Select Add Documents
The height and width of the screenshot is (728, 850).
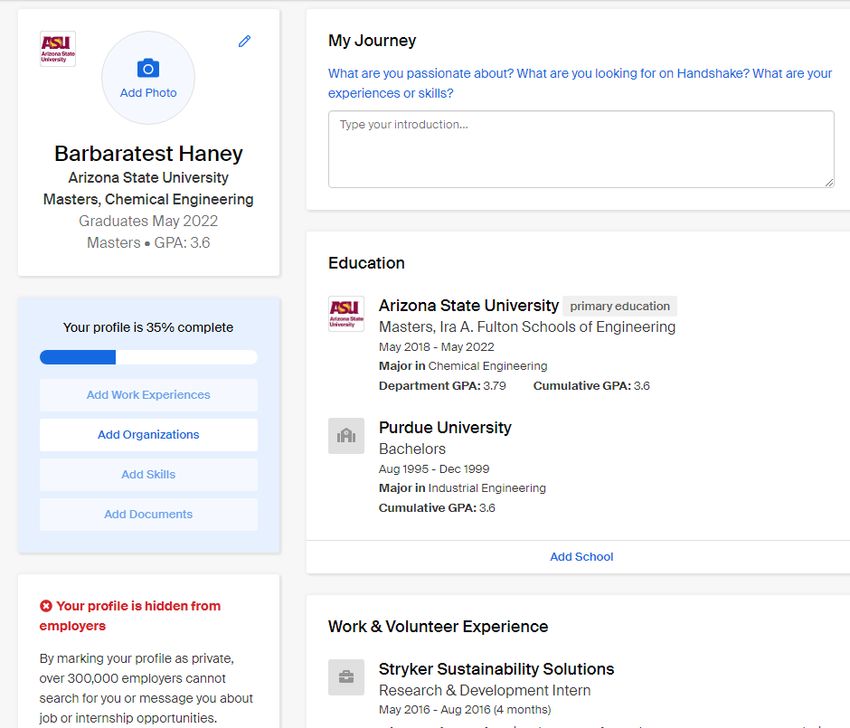(x=148, y=514)
